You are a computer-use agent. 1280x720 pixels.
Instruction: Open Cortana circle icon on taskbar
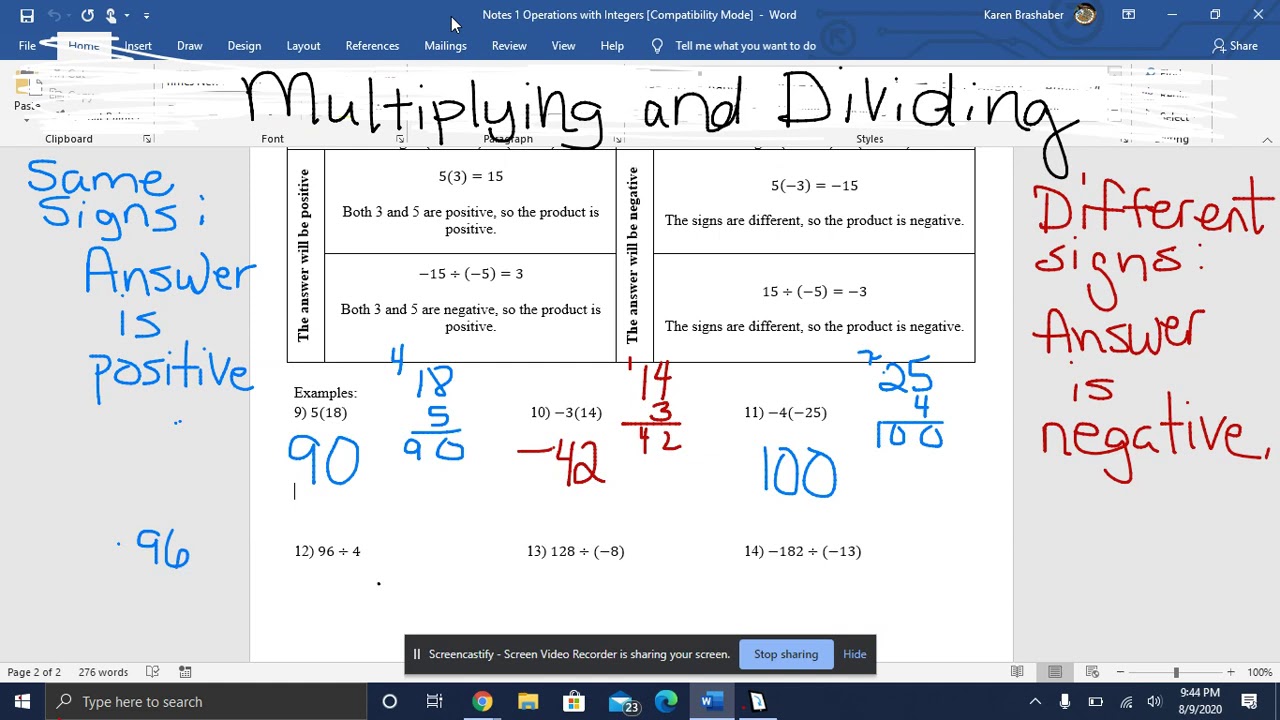[390, 702]
